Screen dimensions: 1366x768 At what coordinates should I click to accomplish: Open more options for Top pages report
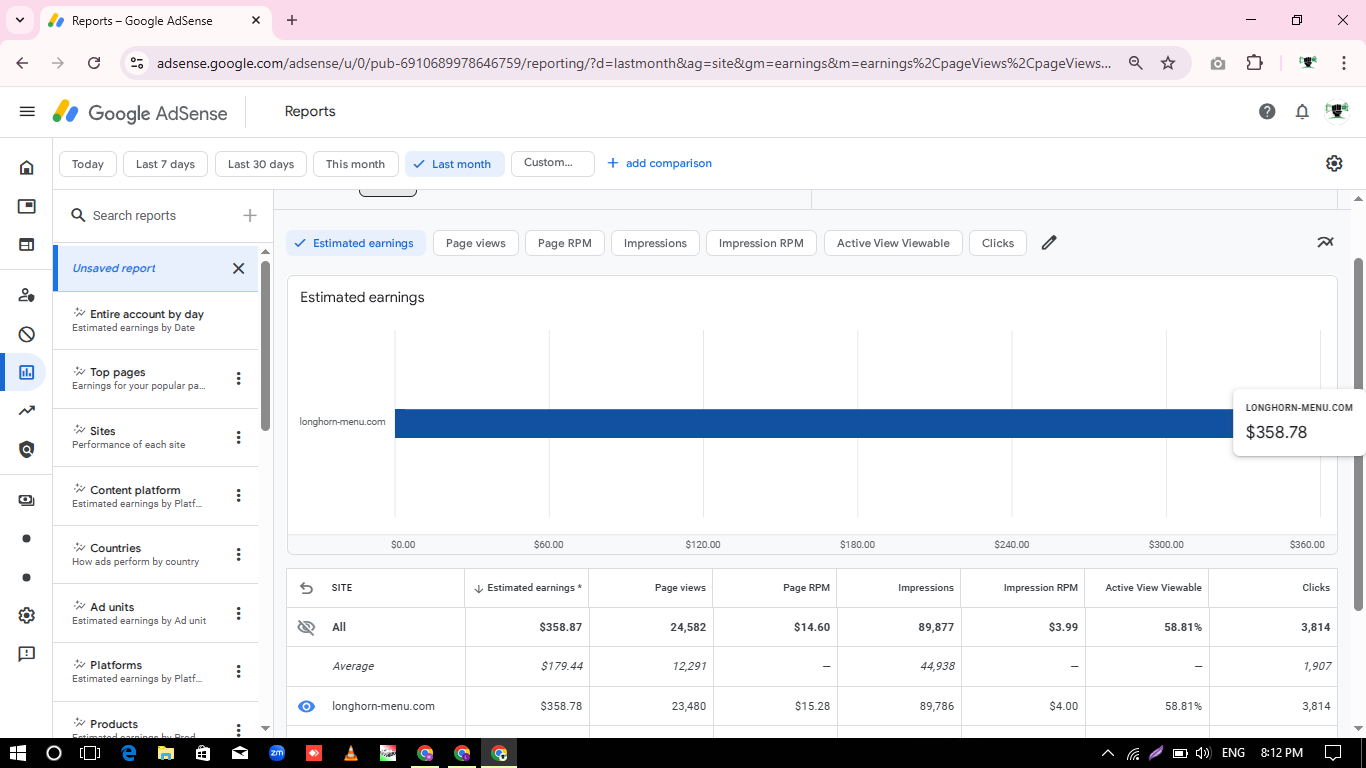[x=238, y=378]
